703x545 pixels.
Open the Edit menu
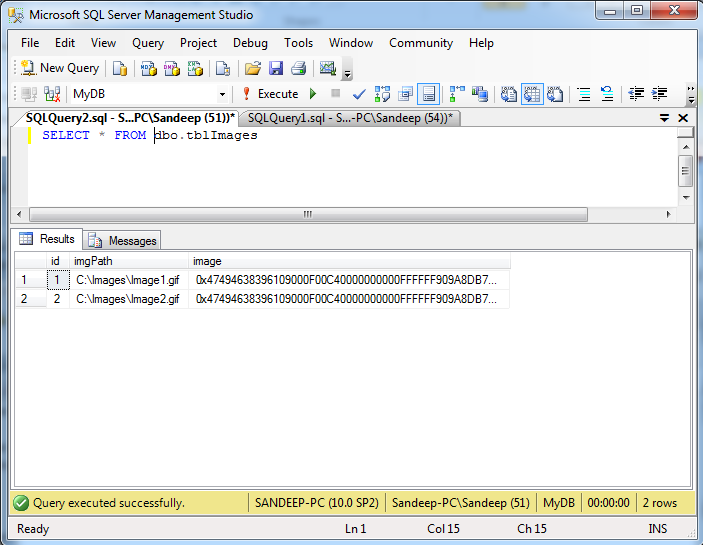pos(65,43)
